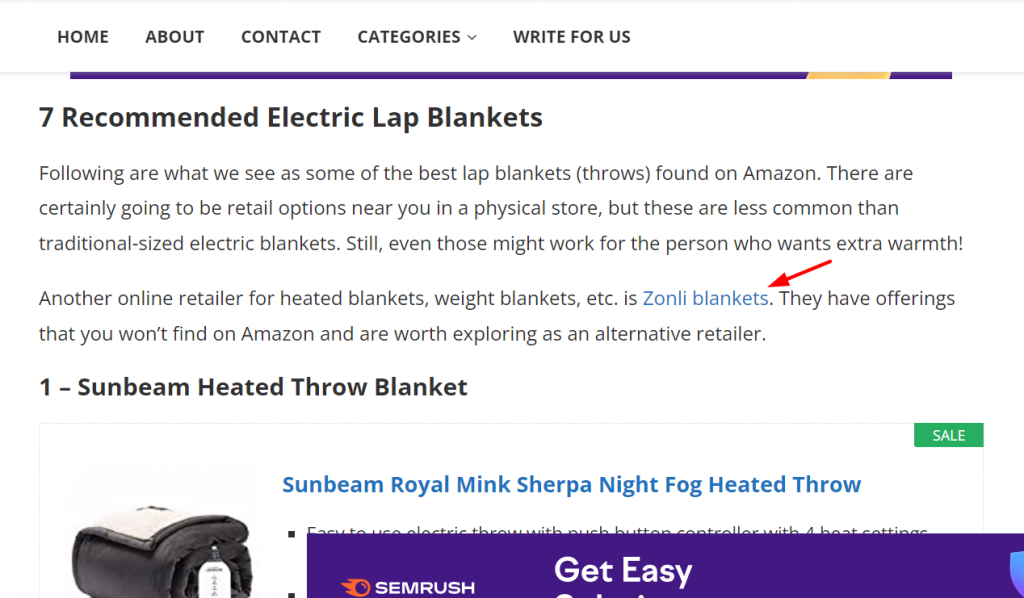
Task: Open the HOME navigation link
Action: pos(83,37)
